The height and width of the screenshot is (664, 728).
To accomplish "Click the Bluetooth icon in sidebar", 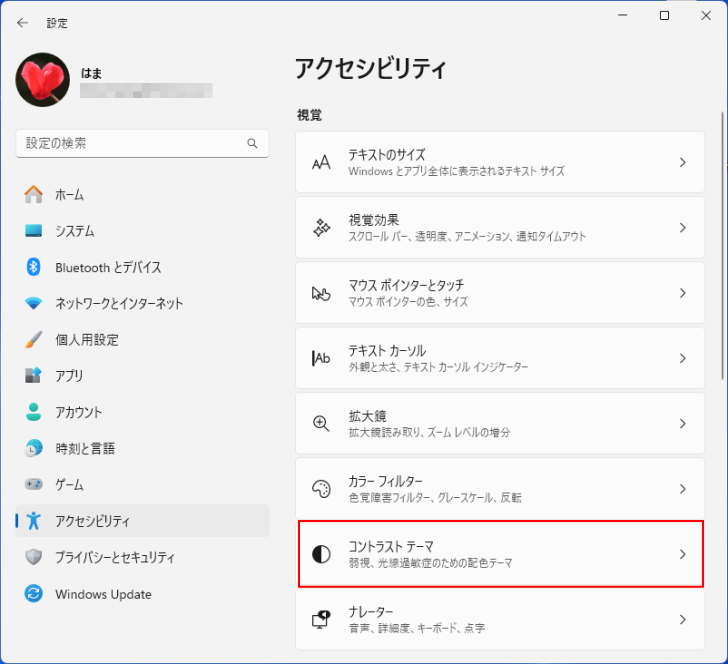I will coord(33,267).
